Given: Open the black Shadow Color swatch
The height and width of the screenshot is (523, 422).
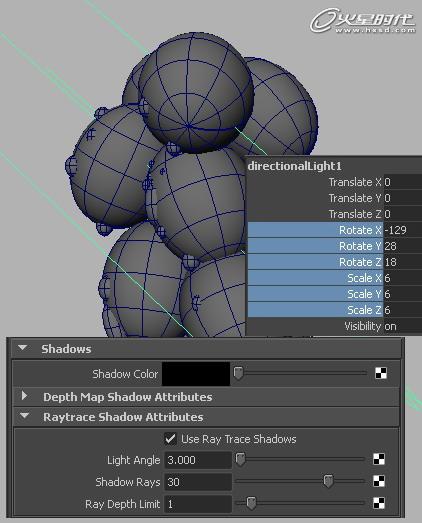Looking at the screenshot, I should coord(196,374).
